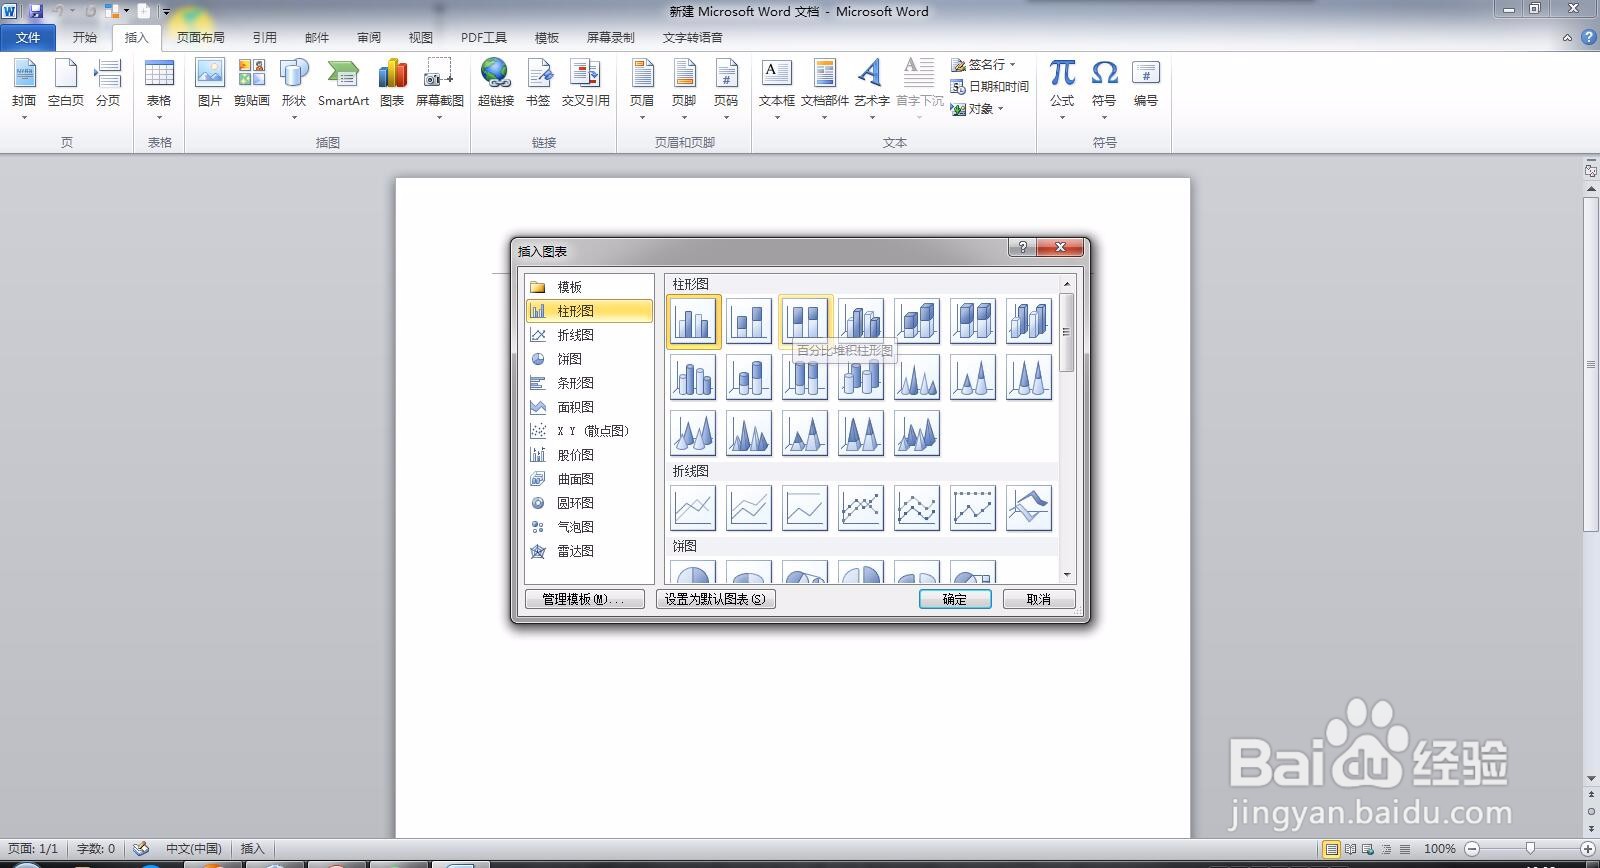
Task: Open the table (表格) insert menu
Action: tap(159, 88)
